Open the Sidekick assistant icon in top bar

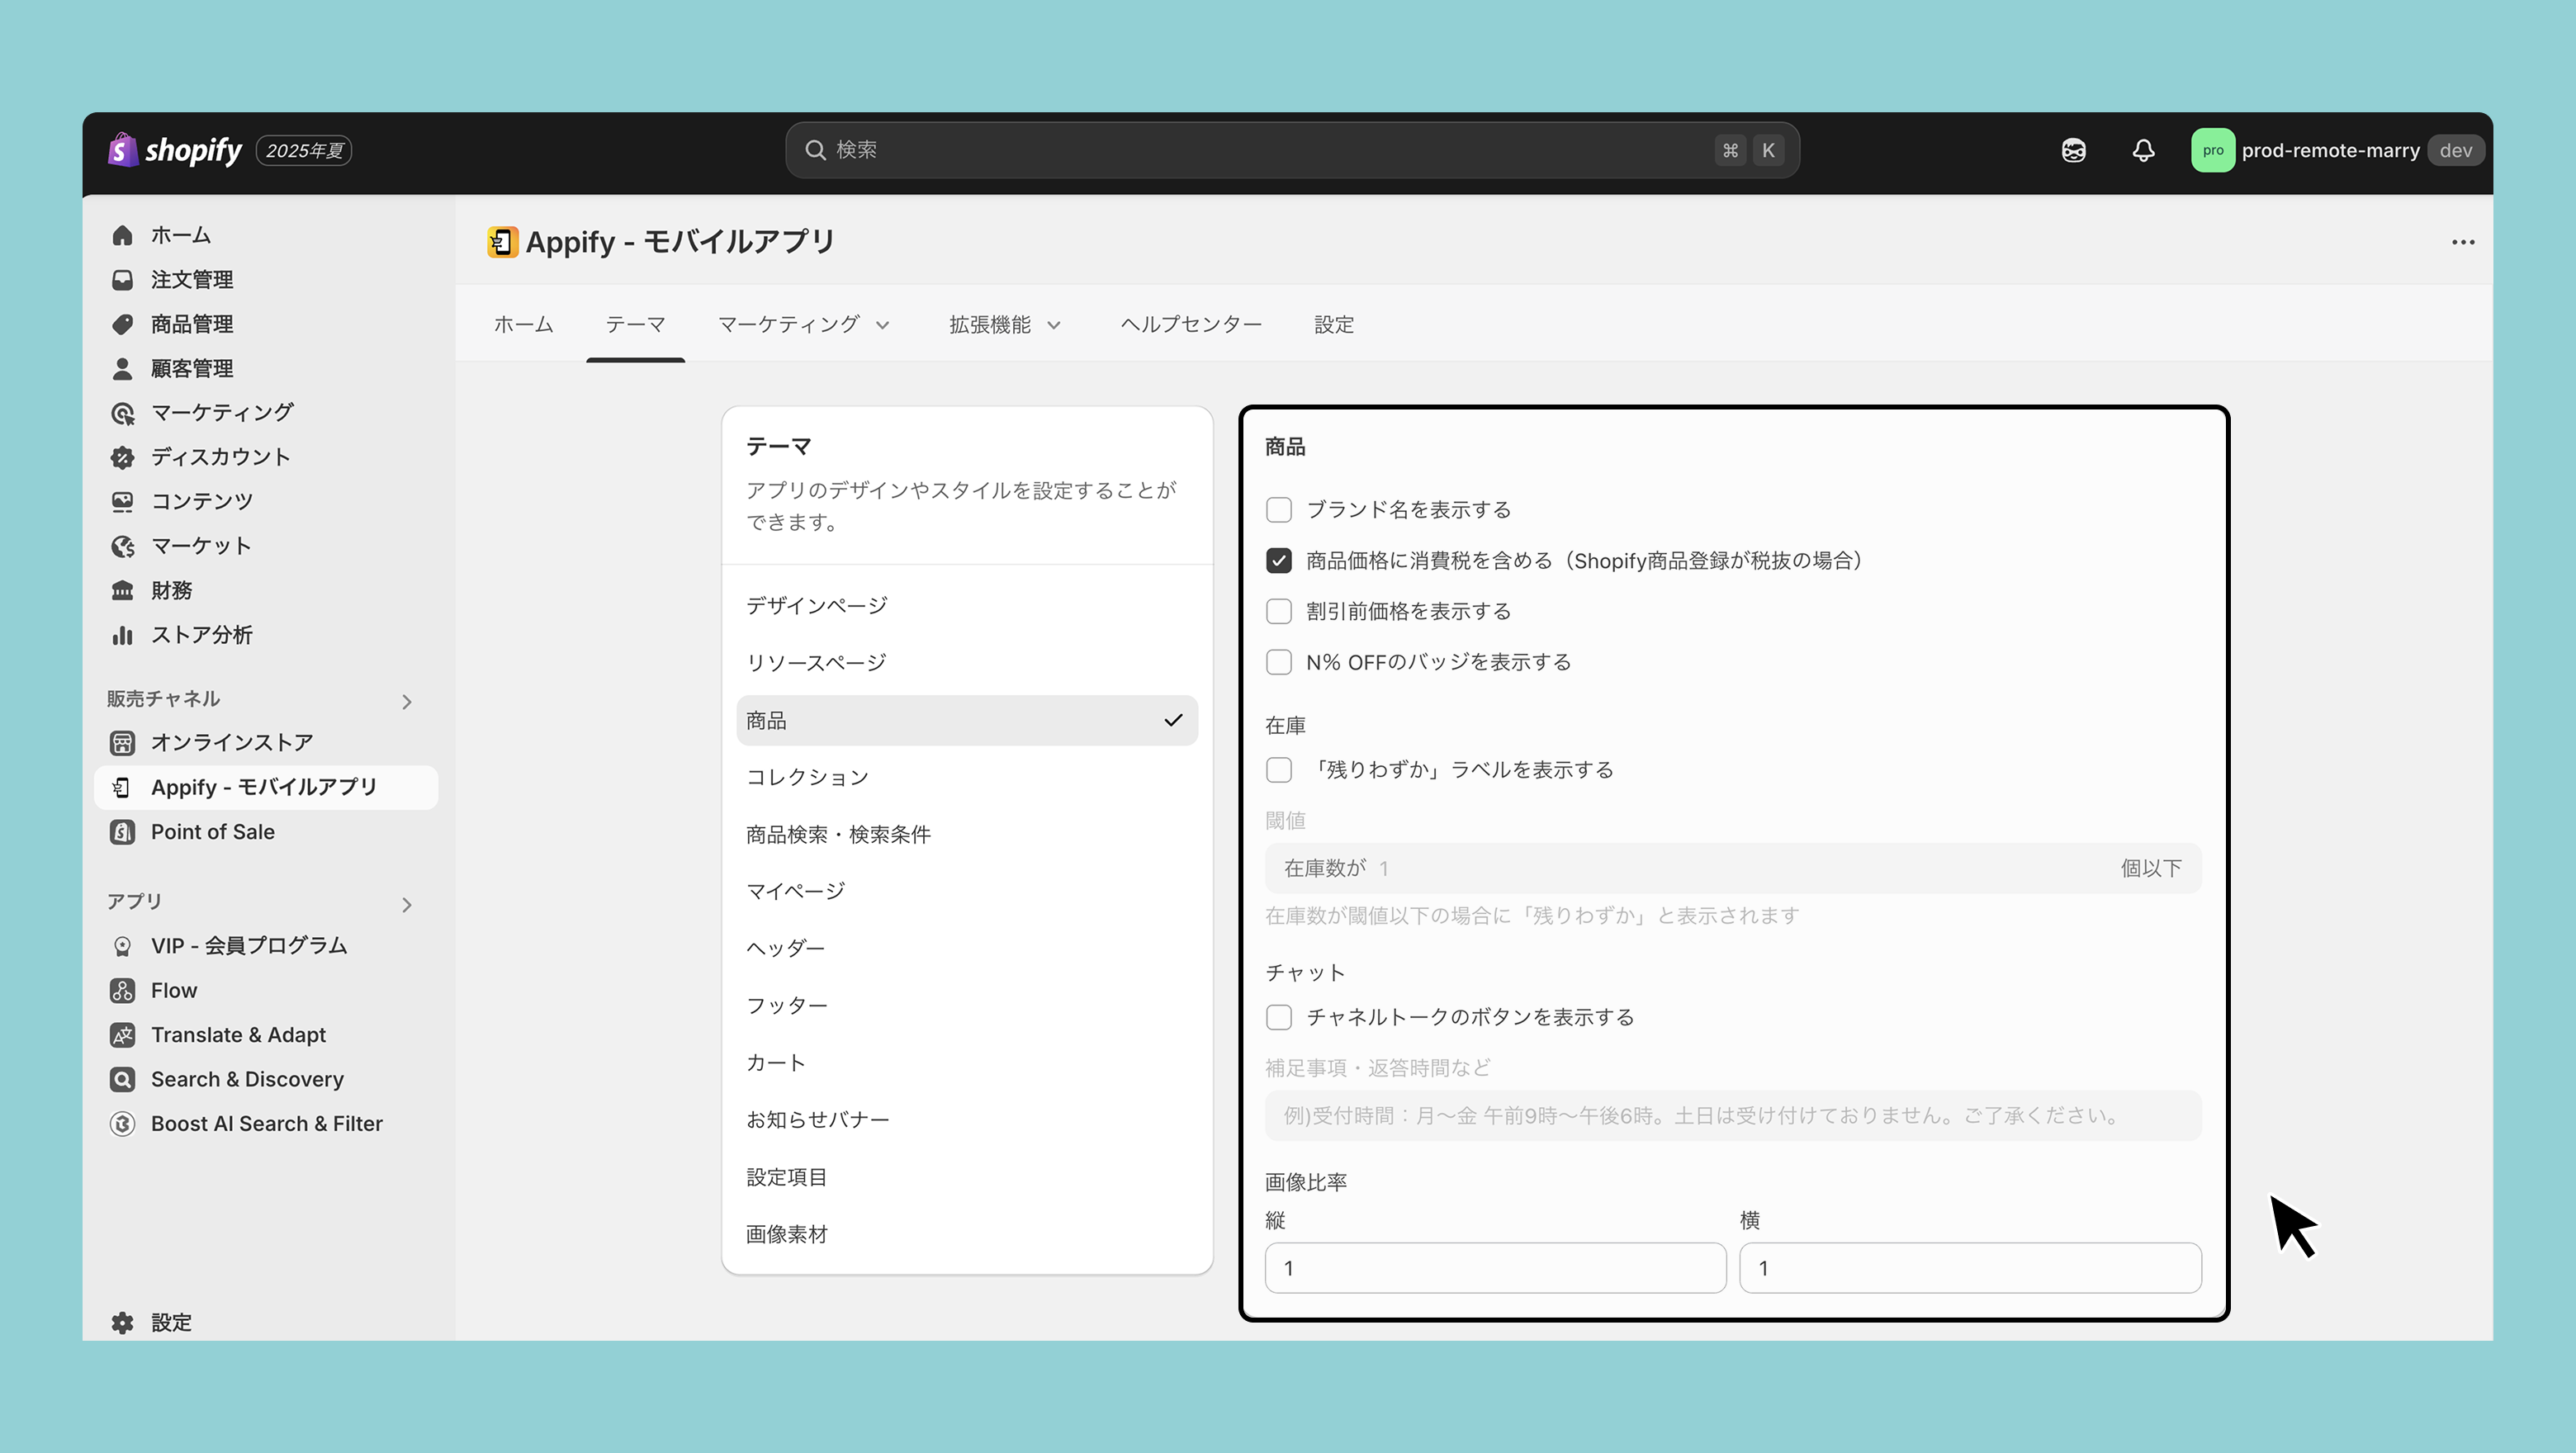(x=2073, y=151)
